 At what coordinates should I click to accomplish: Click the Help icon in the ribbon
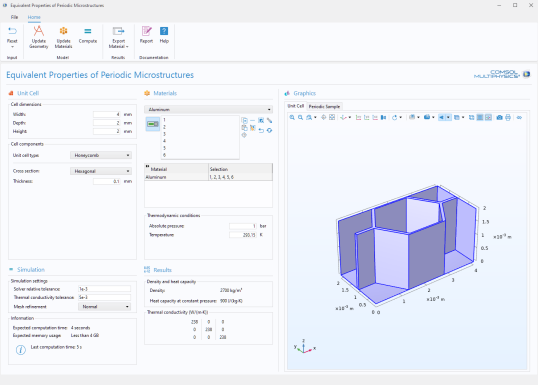(164, 35)
